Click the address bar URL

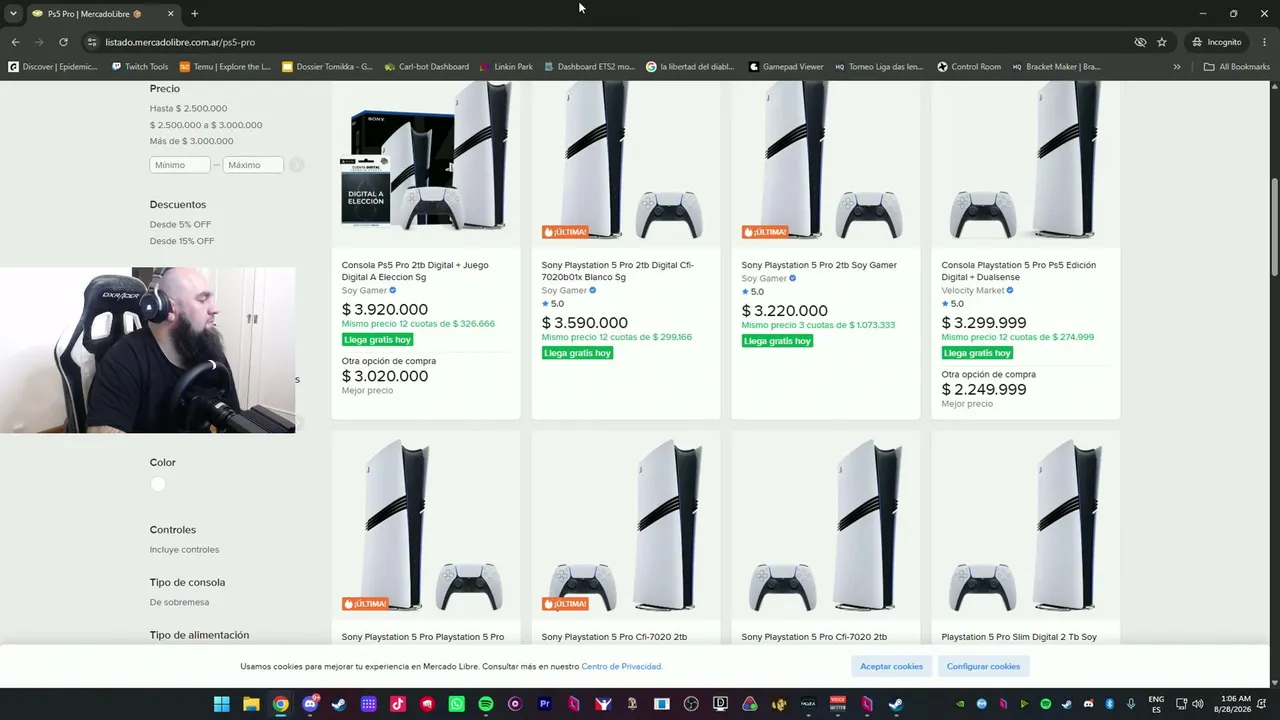pyautogui.click(x=180, y=42)
